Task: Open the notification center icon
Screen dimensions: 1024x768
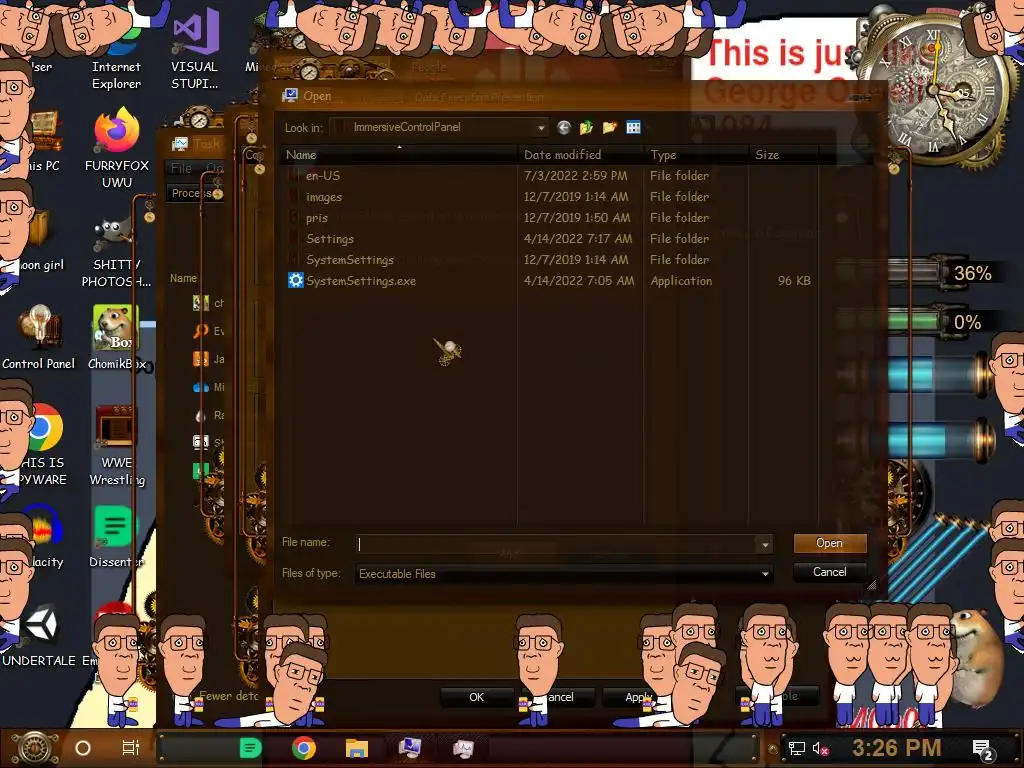Action: [x=984, y=750]
